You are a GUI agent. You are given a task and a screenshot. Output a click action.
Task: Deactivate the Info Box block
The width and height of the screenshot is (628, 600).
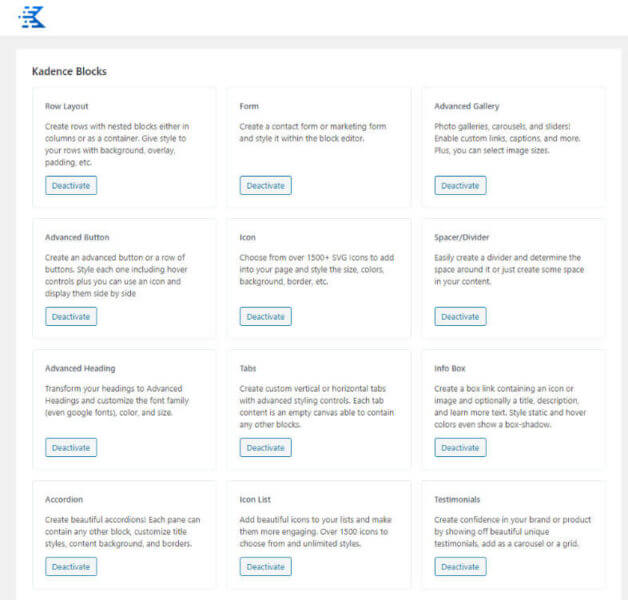click(460, 447)
